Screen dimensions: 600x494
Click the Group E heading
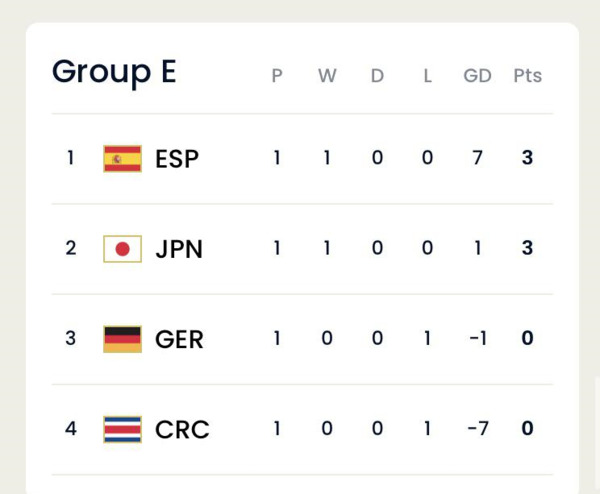(x=114, y=72)
